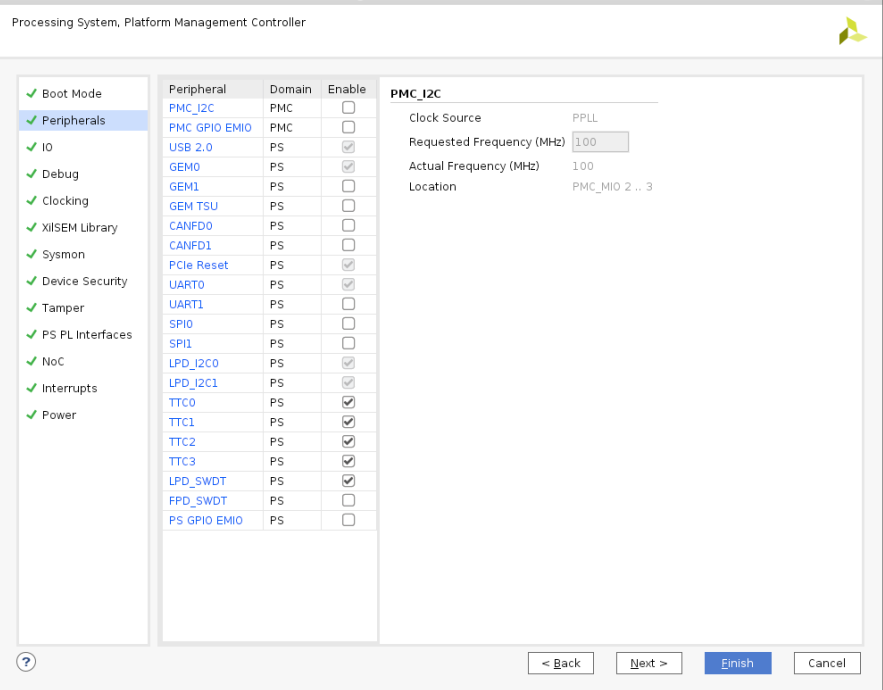Open the CANFD0 peripheral settings
Image resolution: width=883 pixels, height=690 pixels.
[190, 226]
